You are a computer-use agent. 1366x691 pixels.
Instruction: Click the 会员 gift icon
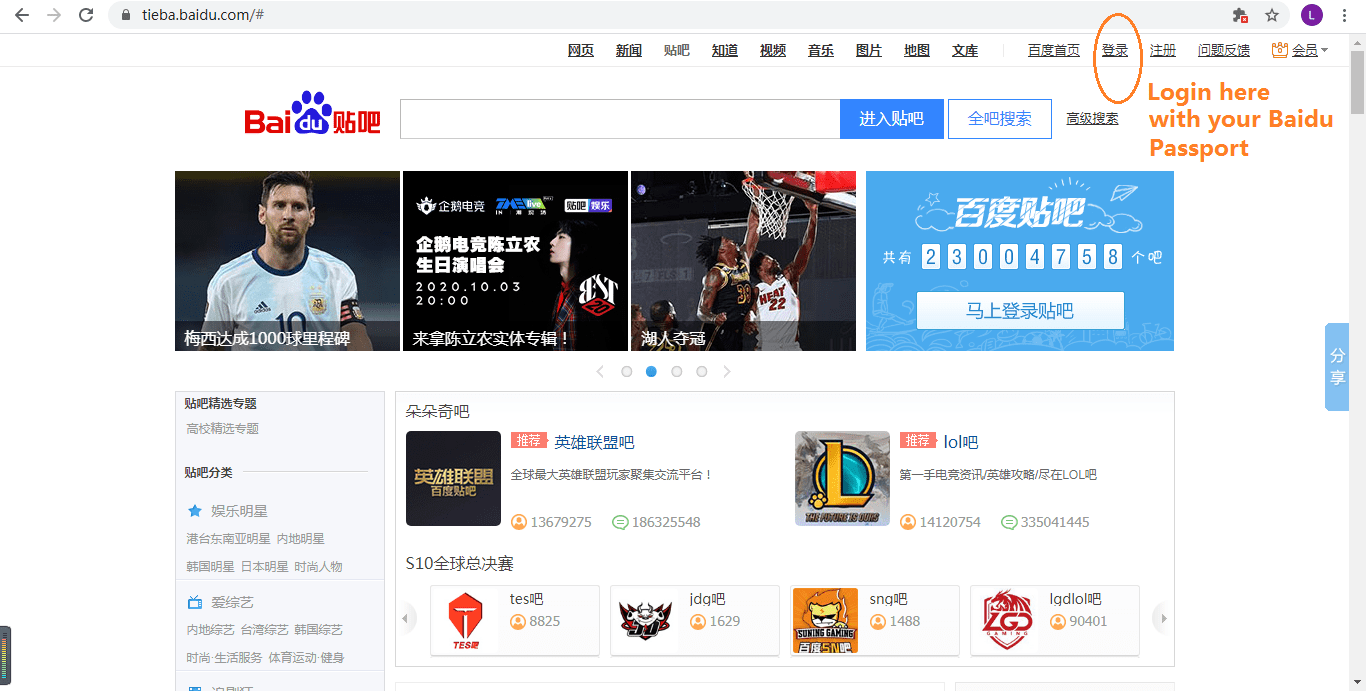(x=1279, y=50)
